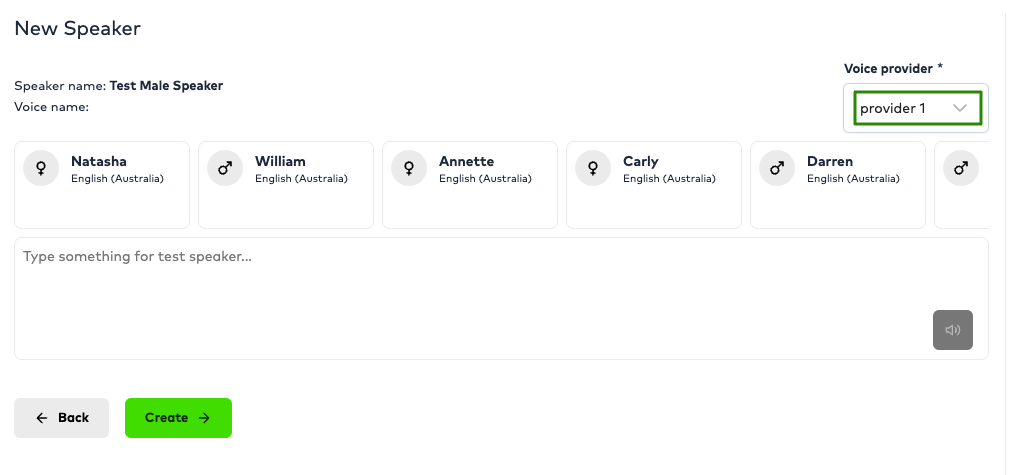Play test audio with speaker icon button
Viewport: 1013px width, 475px height.
click(x=953, y=330)
